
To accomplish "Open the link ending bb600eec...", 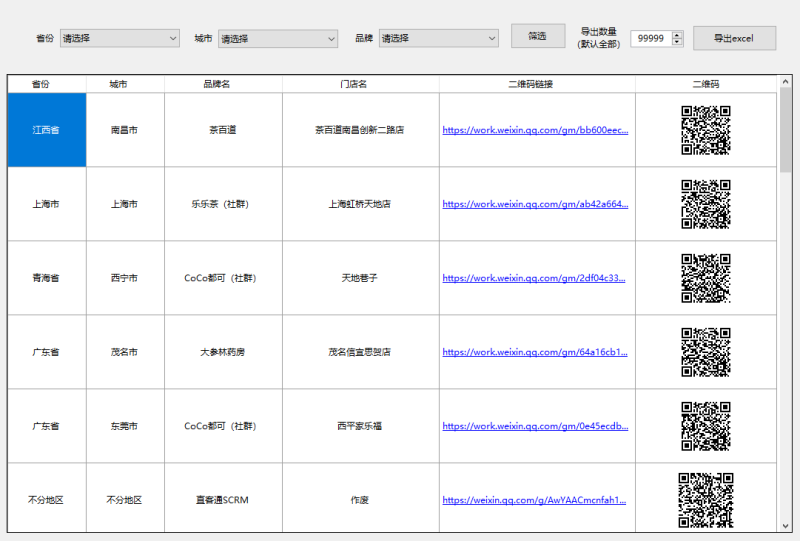I will [x=535, y=130].
